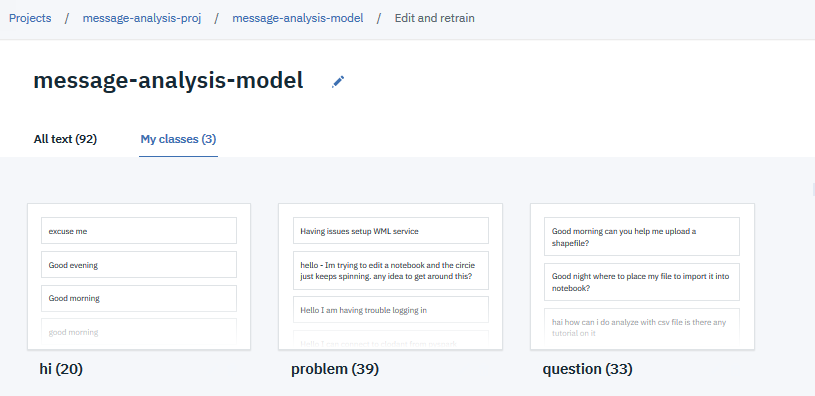Select the My classes (3) tab
Viewport: 815px width, 396px height.
[x=178, y=139]
